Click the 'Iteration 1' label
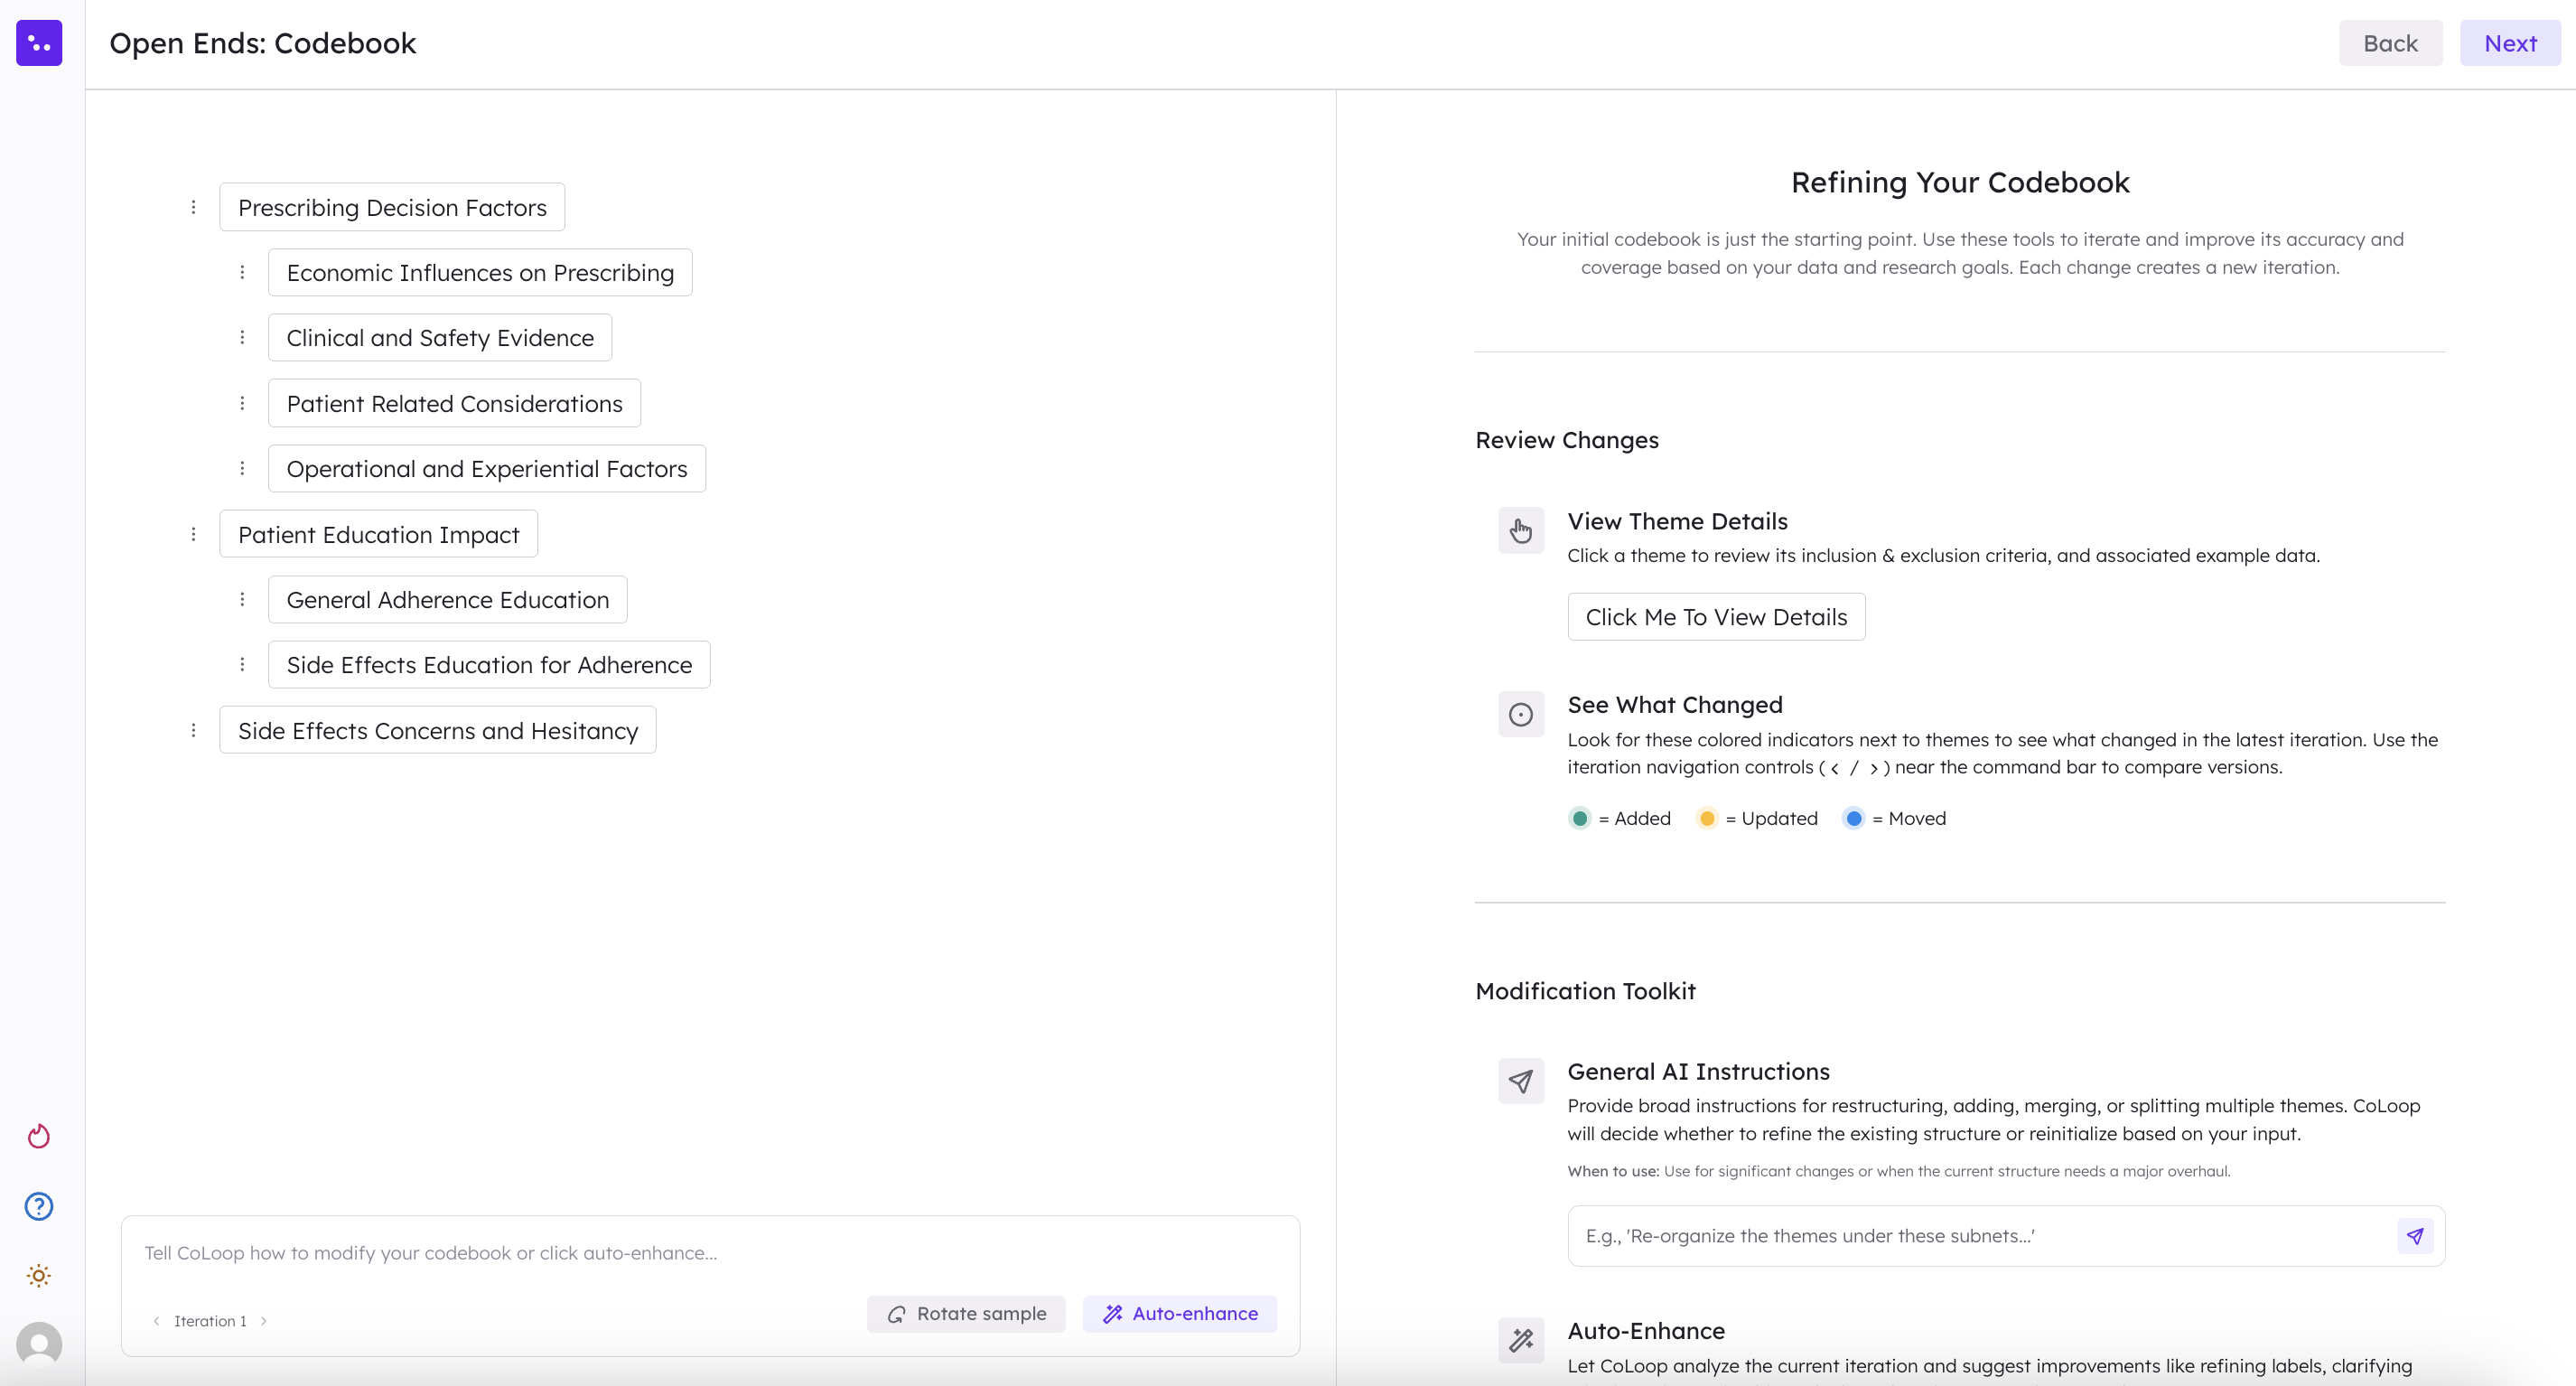Screen dimensions: 2576x1386 click(210, 1321)
